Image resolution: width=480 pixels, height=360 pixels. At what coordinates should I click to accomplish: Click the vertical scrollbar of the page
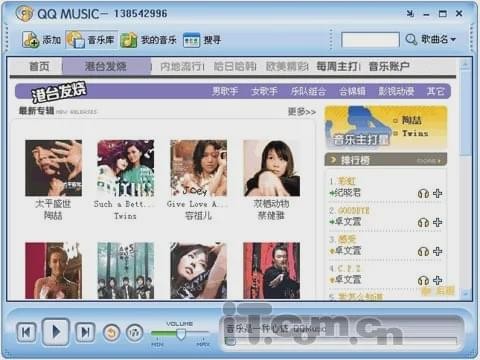pos(465,112)
